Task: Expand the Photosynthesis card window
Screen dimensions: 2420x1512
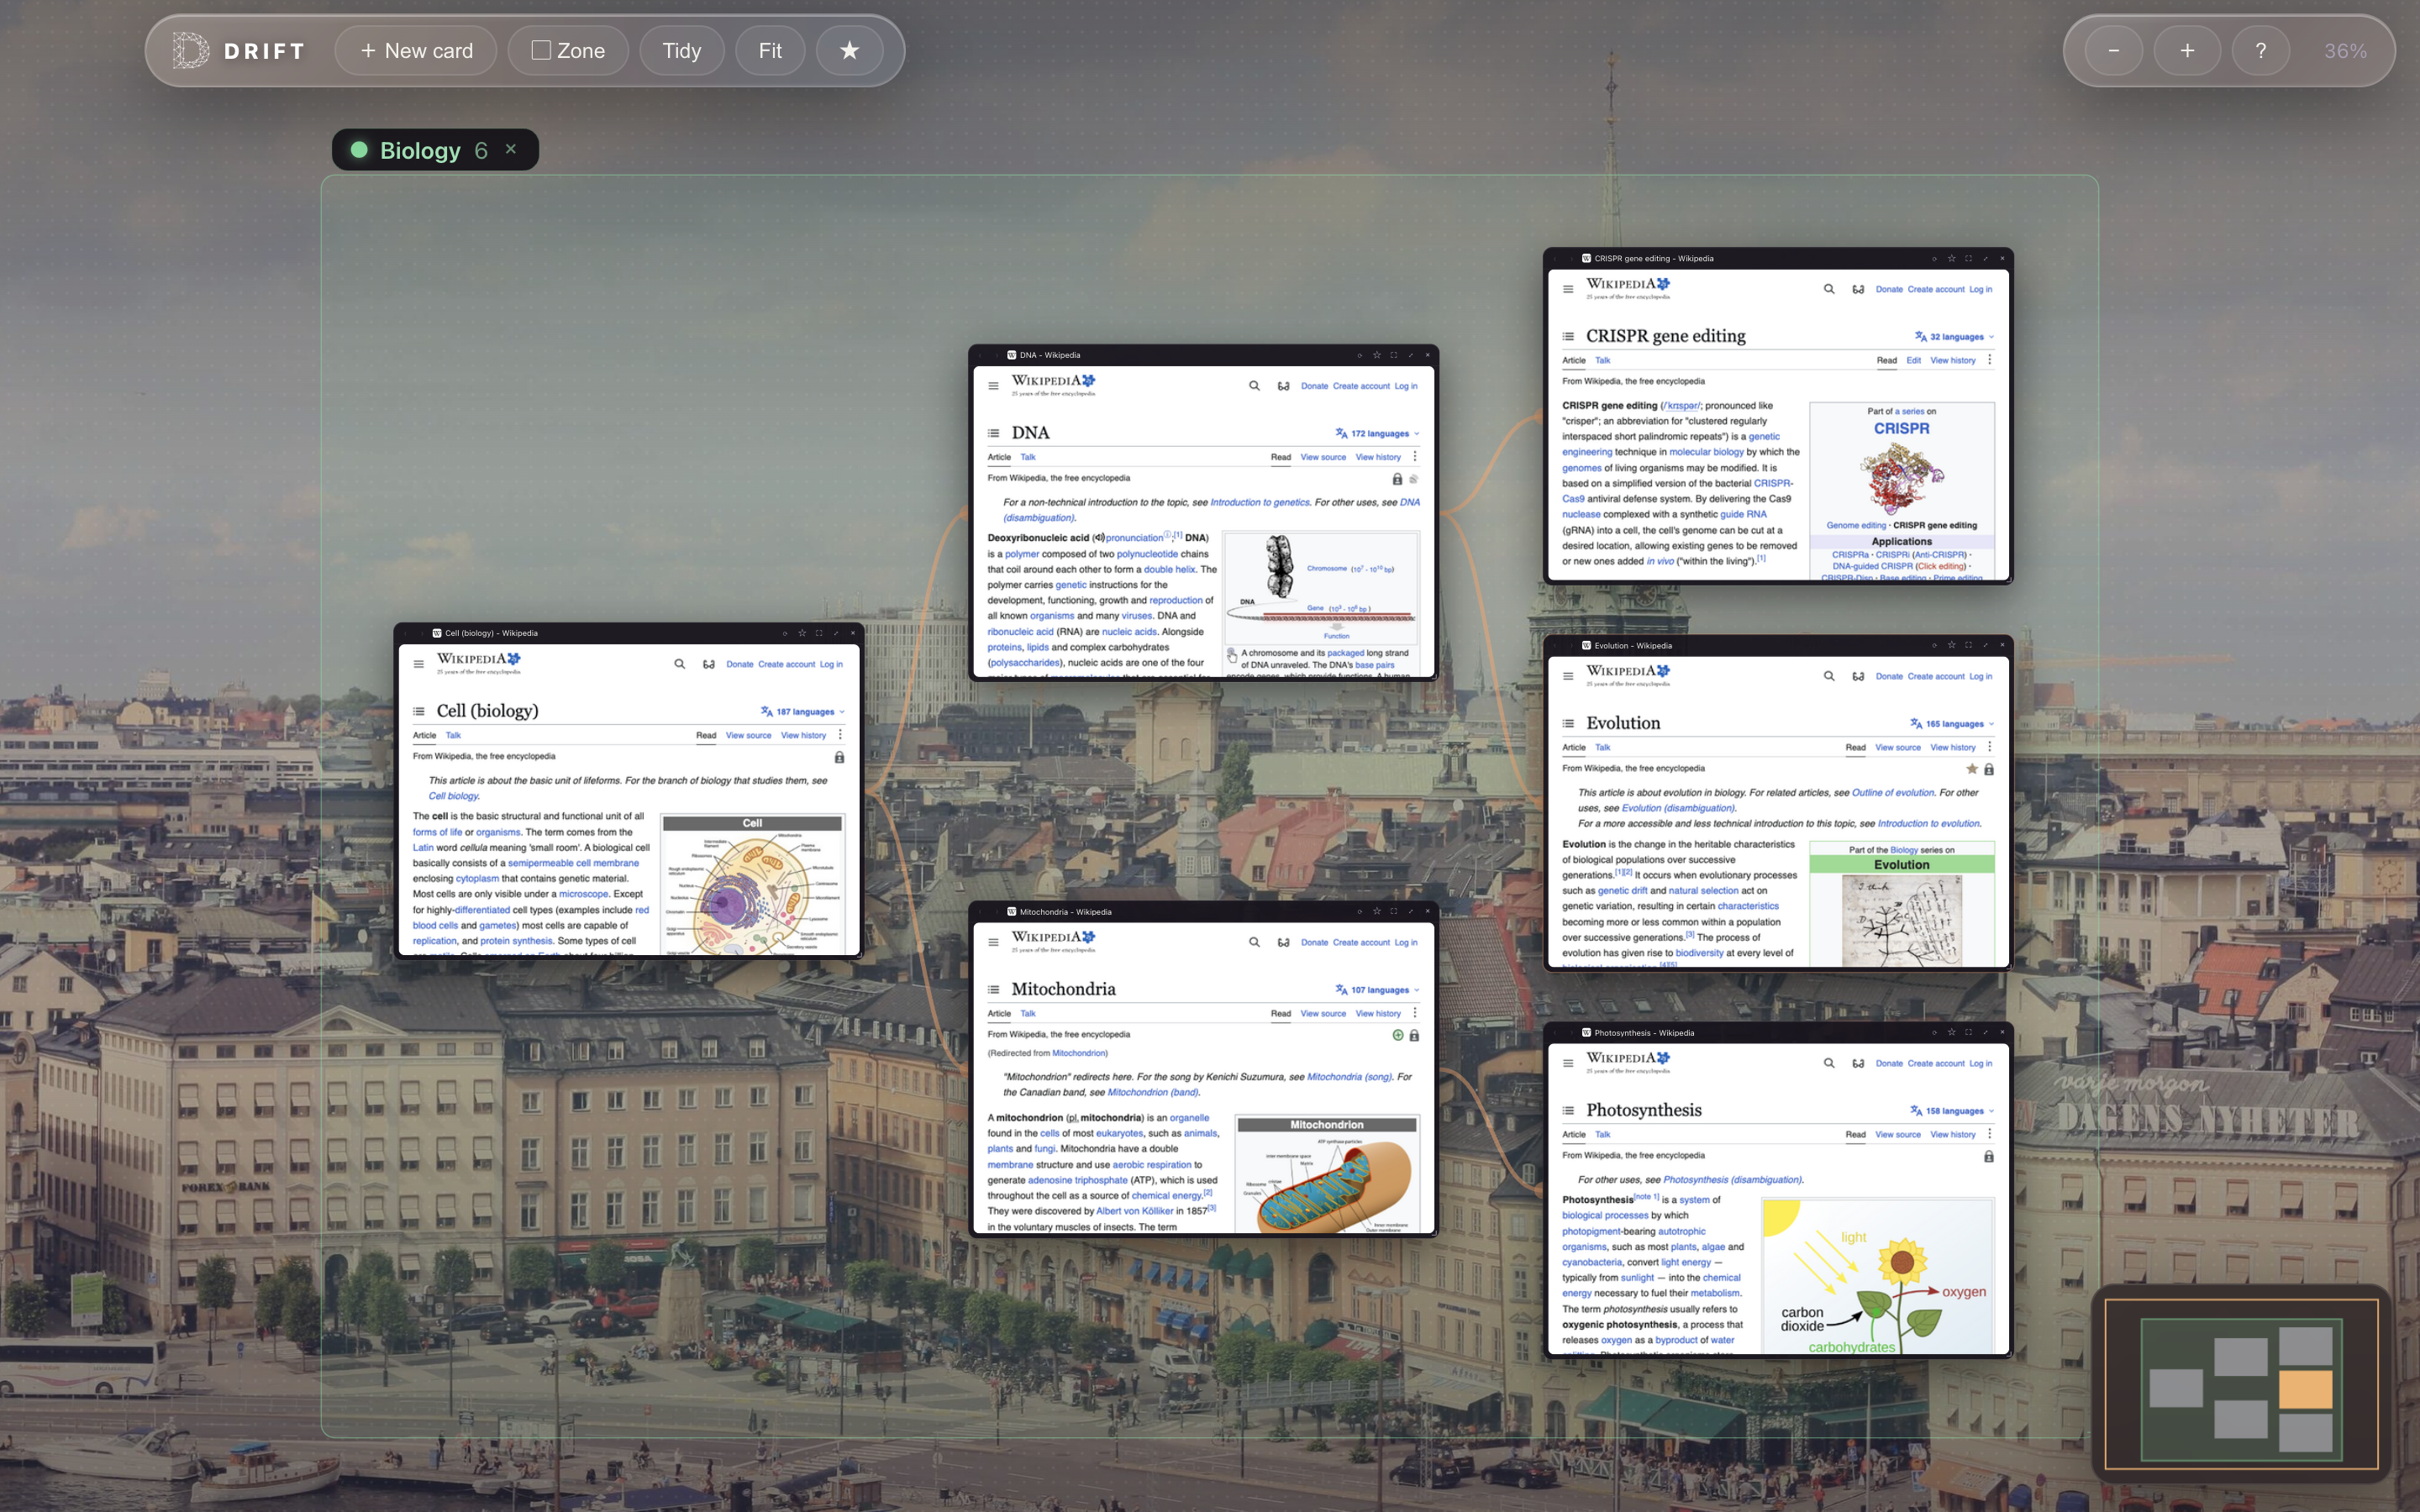Action: coord(1986,1032)
